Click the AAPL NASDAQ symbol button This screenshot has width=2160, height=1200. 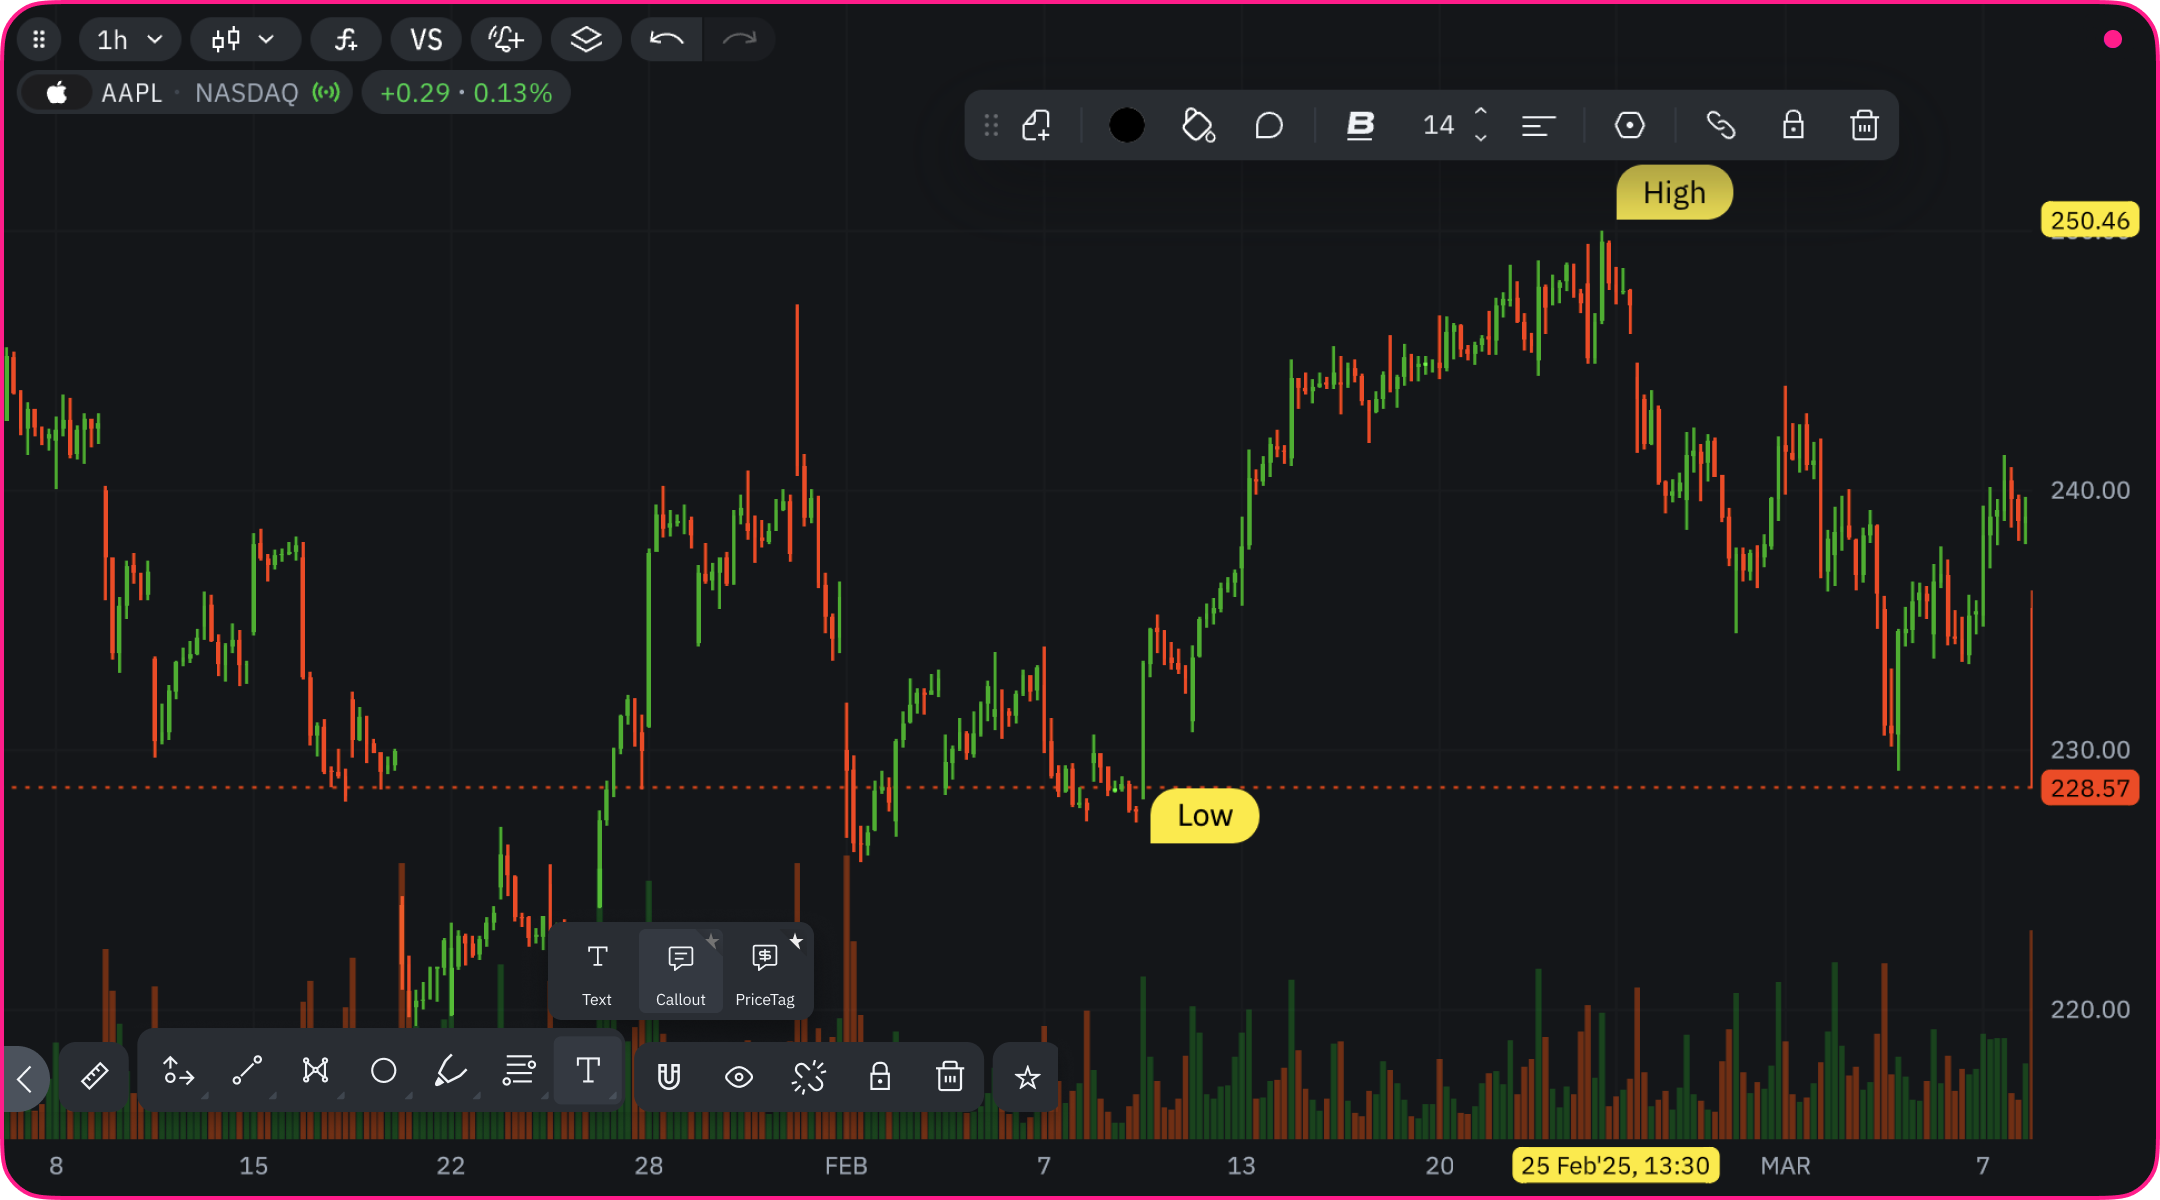coord(186,93)
